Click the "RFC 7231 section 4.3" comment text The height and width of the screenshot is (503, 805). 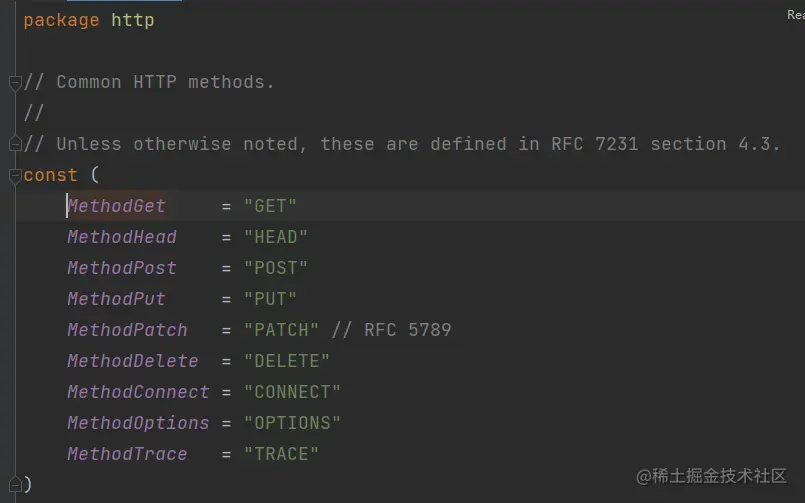665,144
